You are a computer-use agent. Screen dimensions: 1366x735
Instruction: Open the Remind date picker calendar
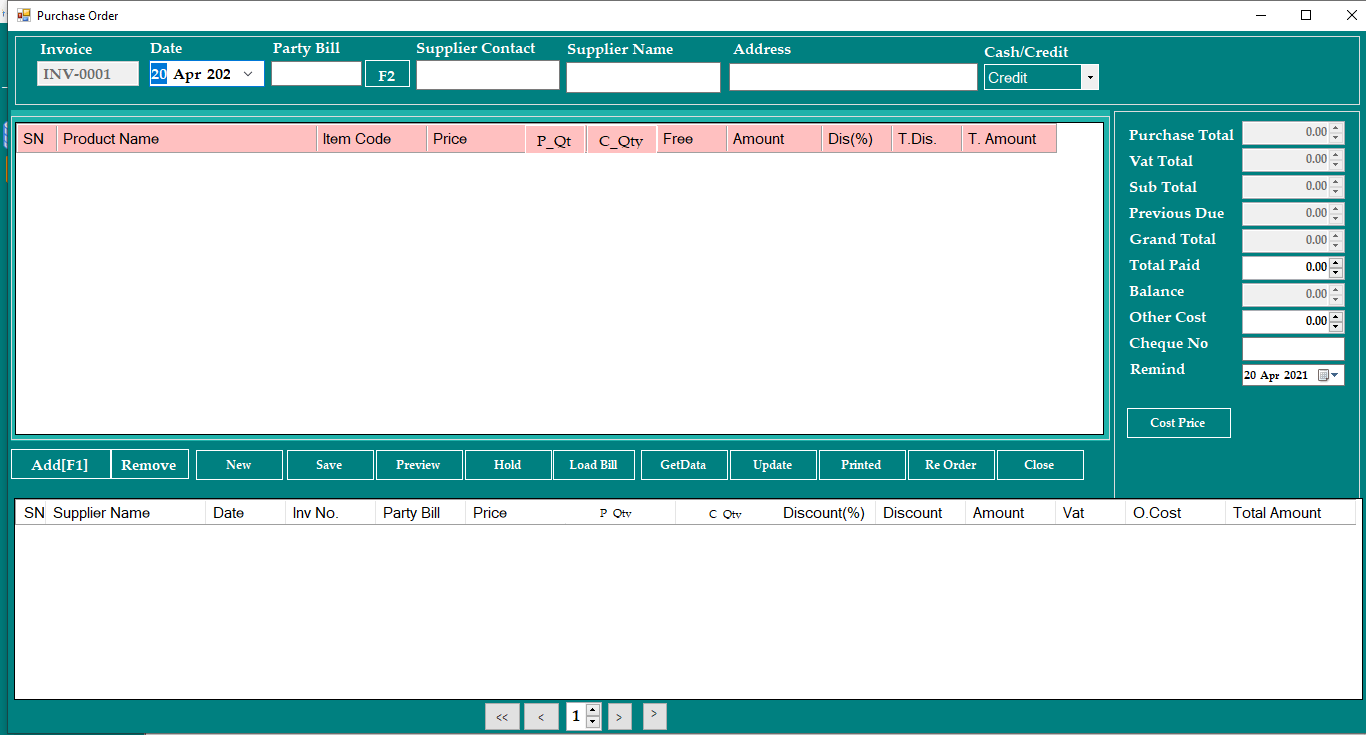(x=1333, y=374)
